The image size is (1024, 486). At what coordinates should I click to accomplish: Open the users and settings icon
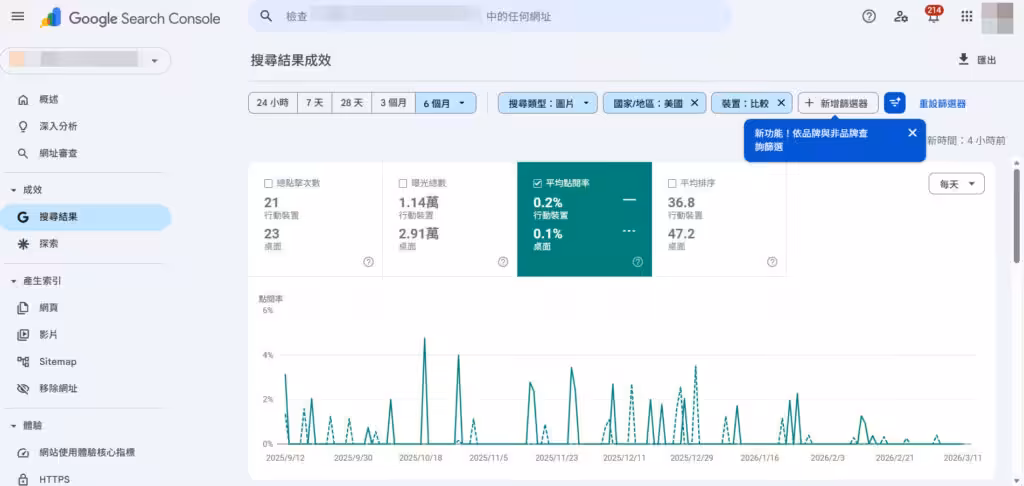(901, 16)
